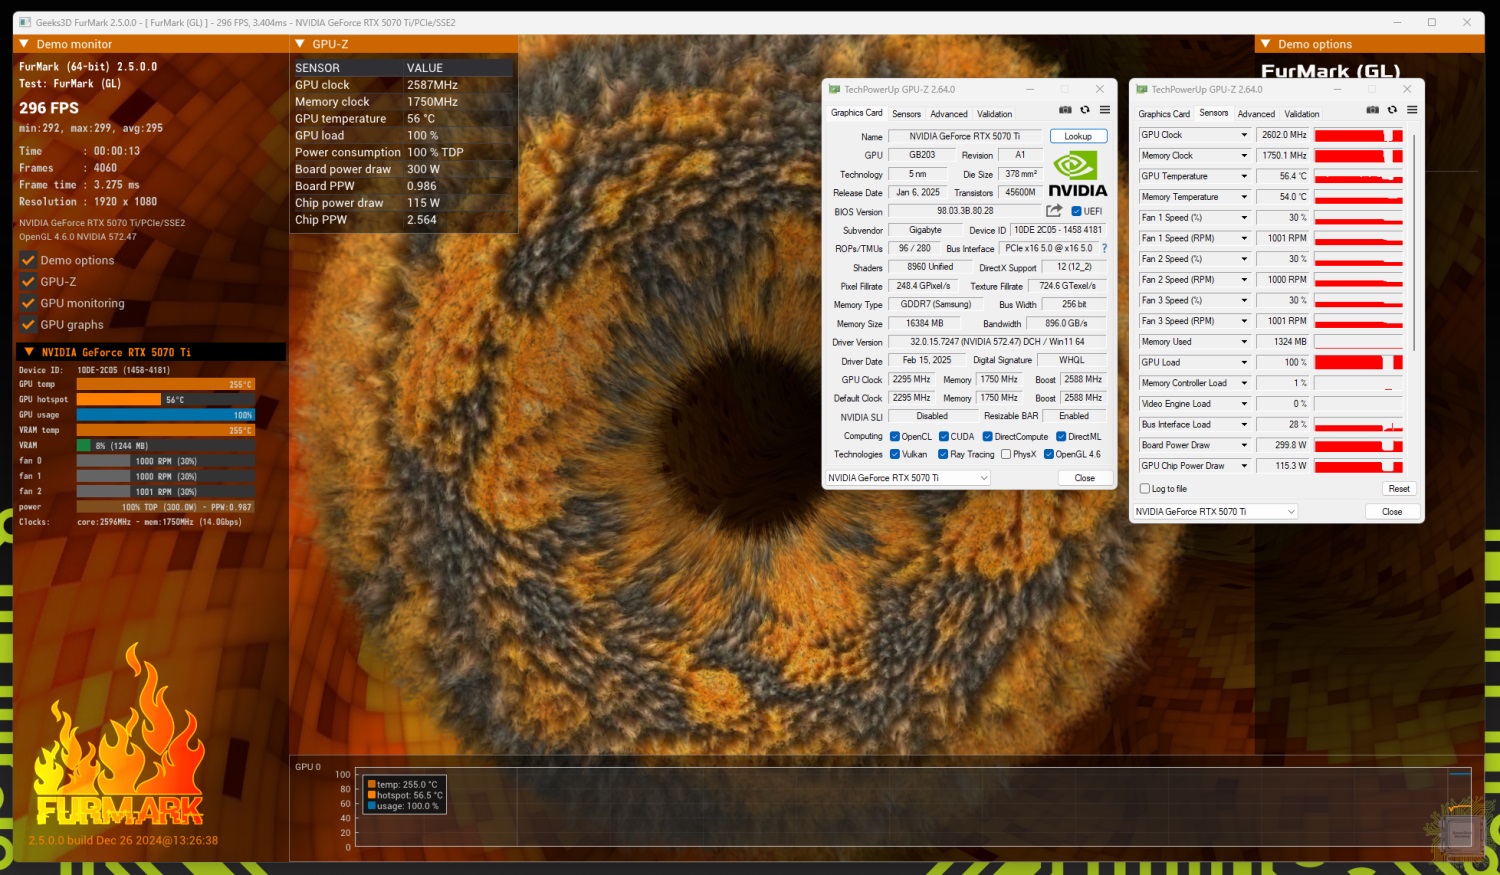Enable the PhysX checkbox
The image size is (1500, 875).
pyautogui.click(x=1006, y=454)
